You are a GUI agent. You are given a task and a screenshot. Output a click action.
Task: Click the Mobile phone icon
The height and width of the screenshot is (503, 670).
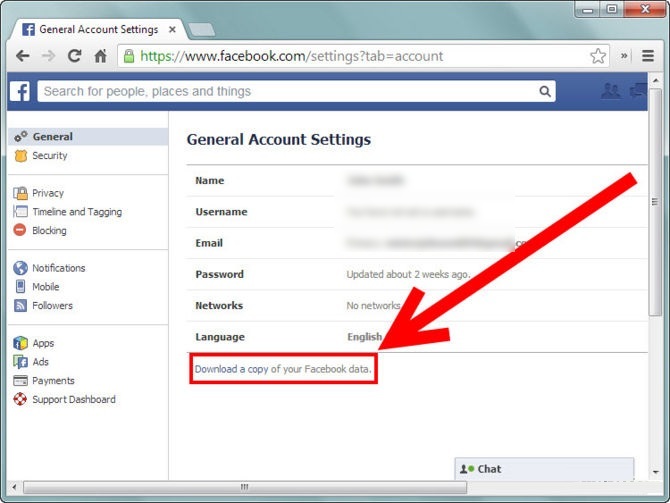coord(20,286)
